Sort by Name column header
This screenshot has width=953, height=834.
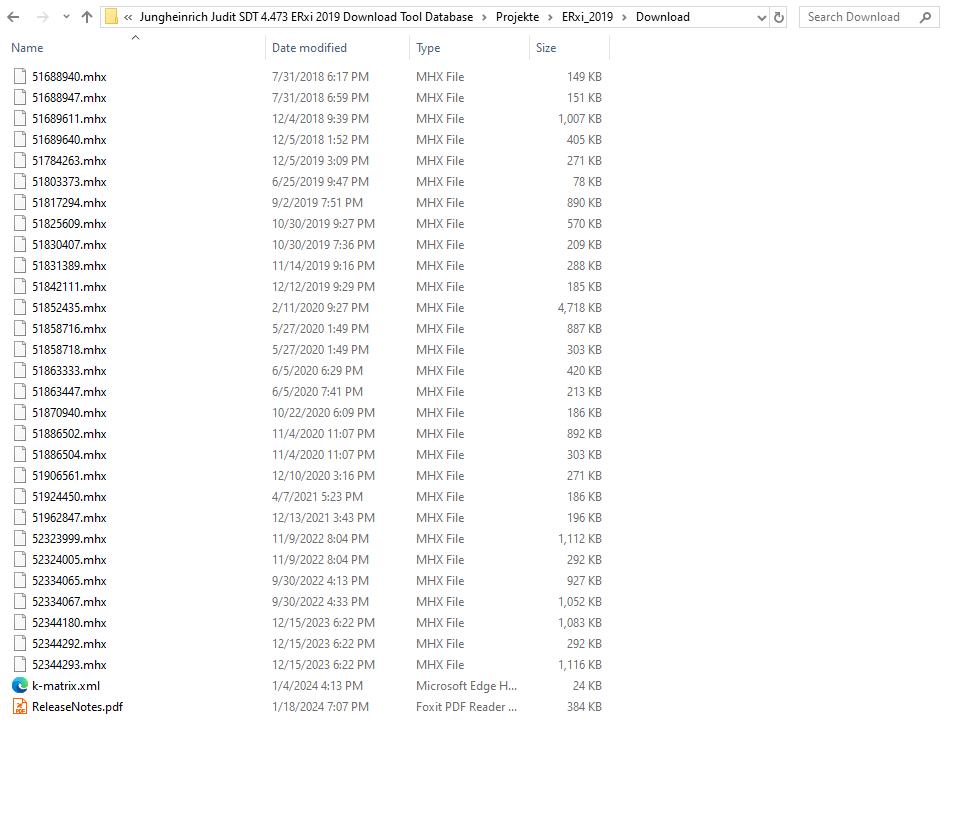pos(27,47)
